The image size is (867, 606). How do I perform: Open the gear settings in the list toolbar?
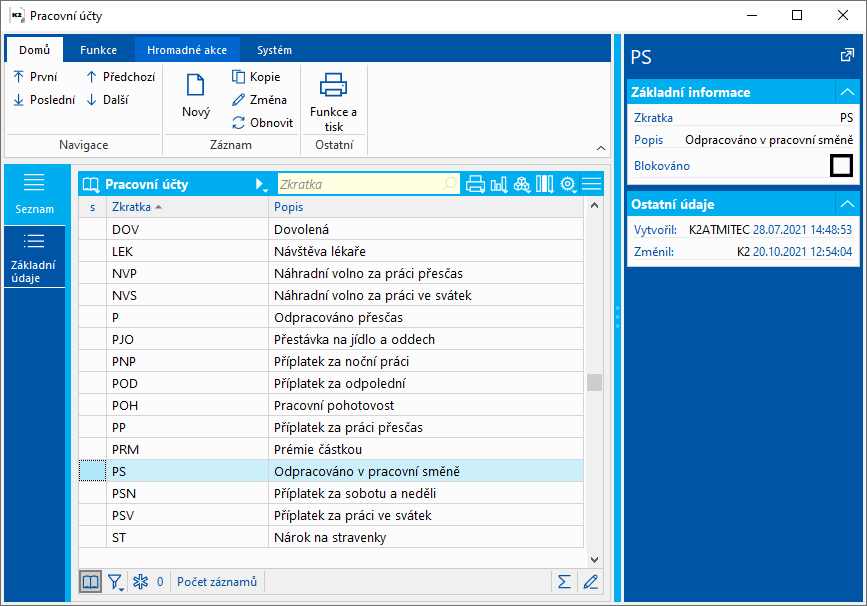[x=568, y=184]
